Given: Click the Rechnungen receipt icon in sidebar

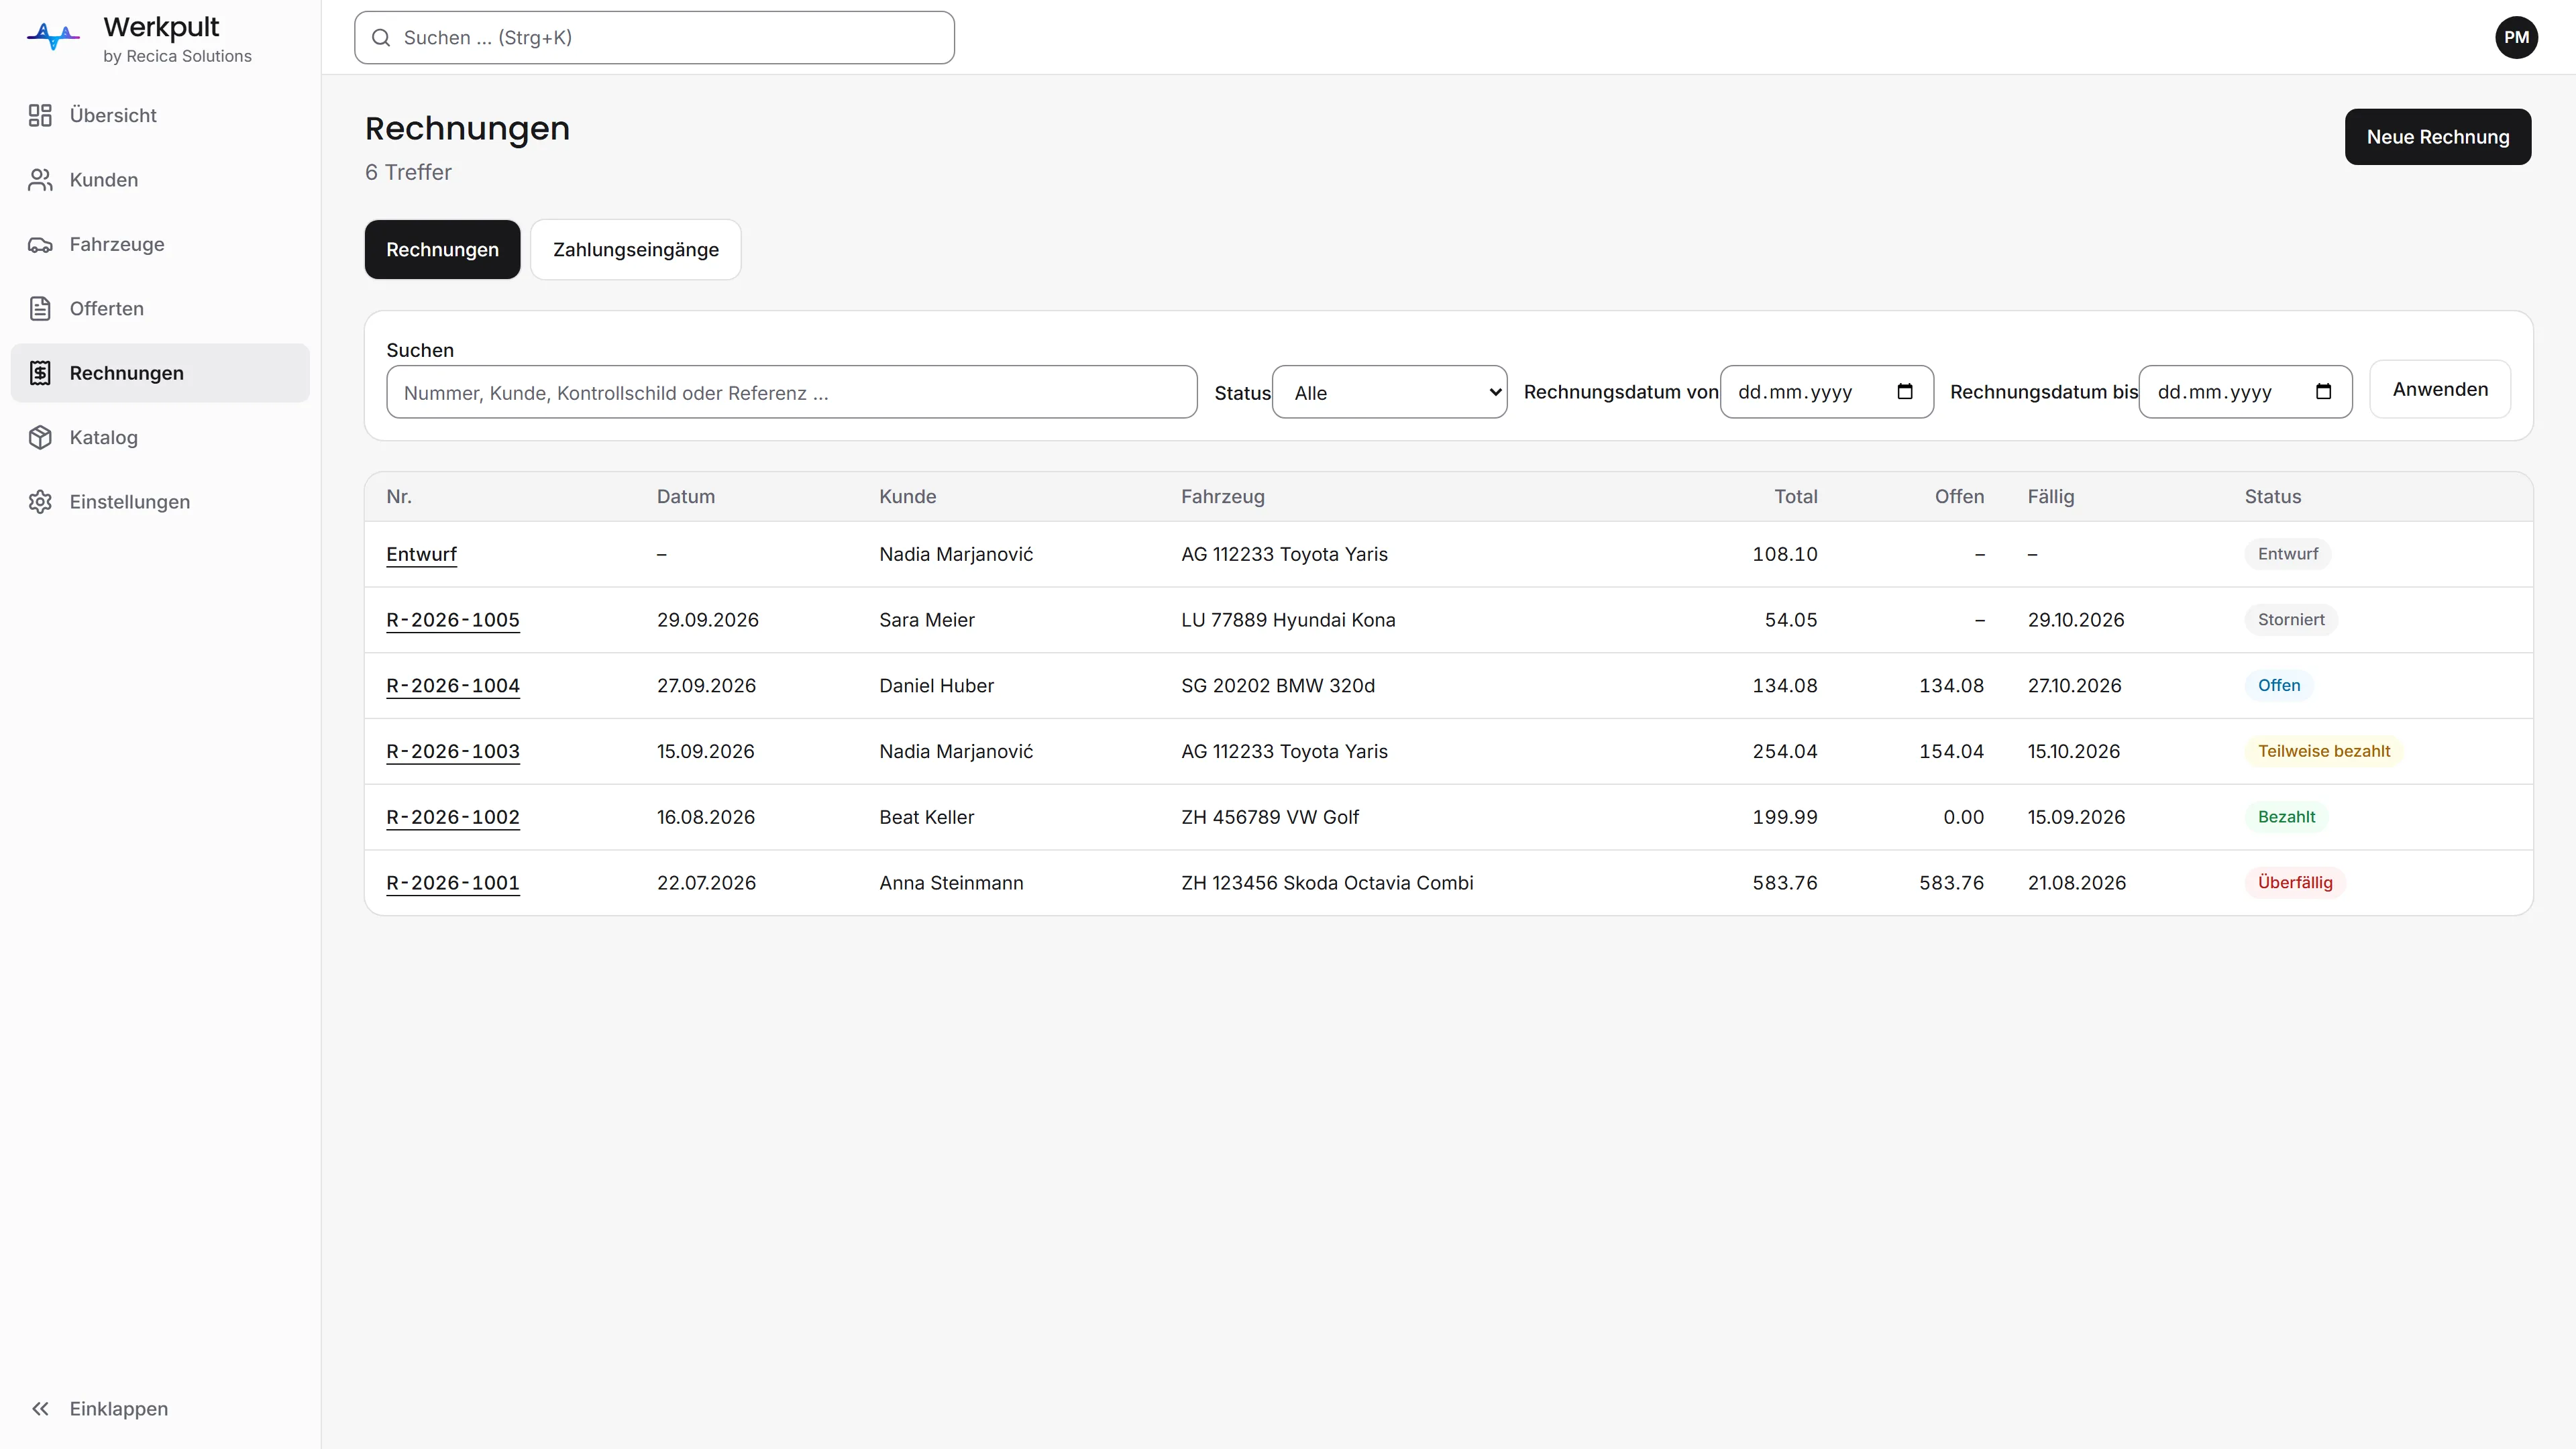Looking at the screenshot, I should point(40,373).
